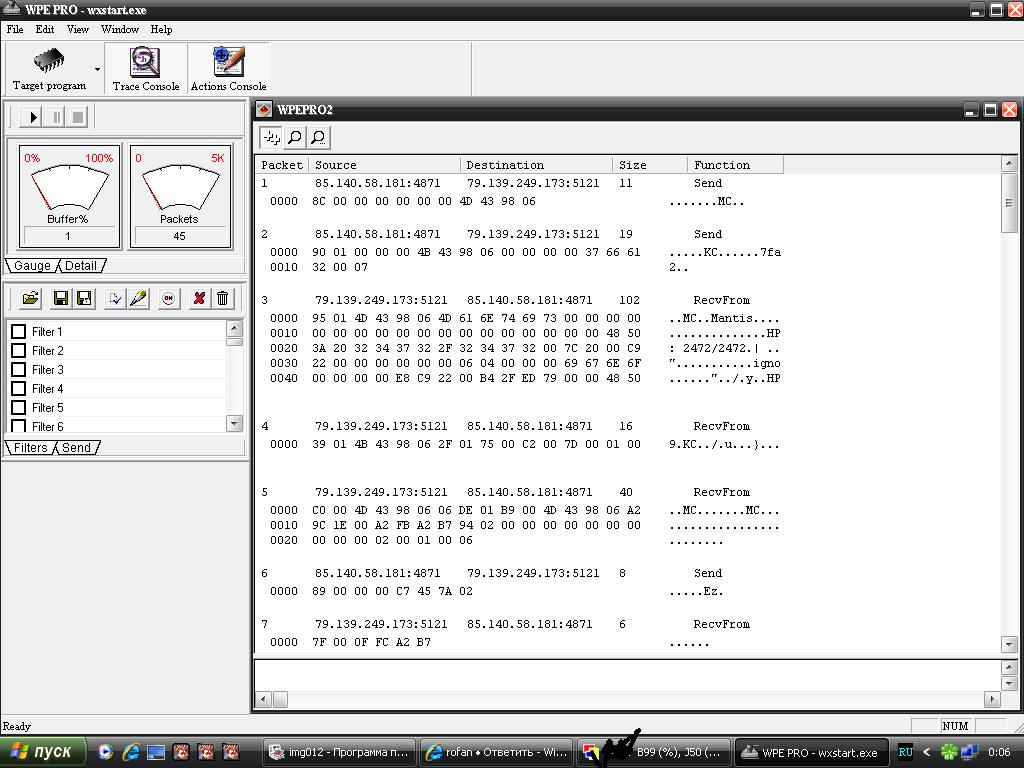Enable the Filter 3 checkbox

(19, 370)
